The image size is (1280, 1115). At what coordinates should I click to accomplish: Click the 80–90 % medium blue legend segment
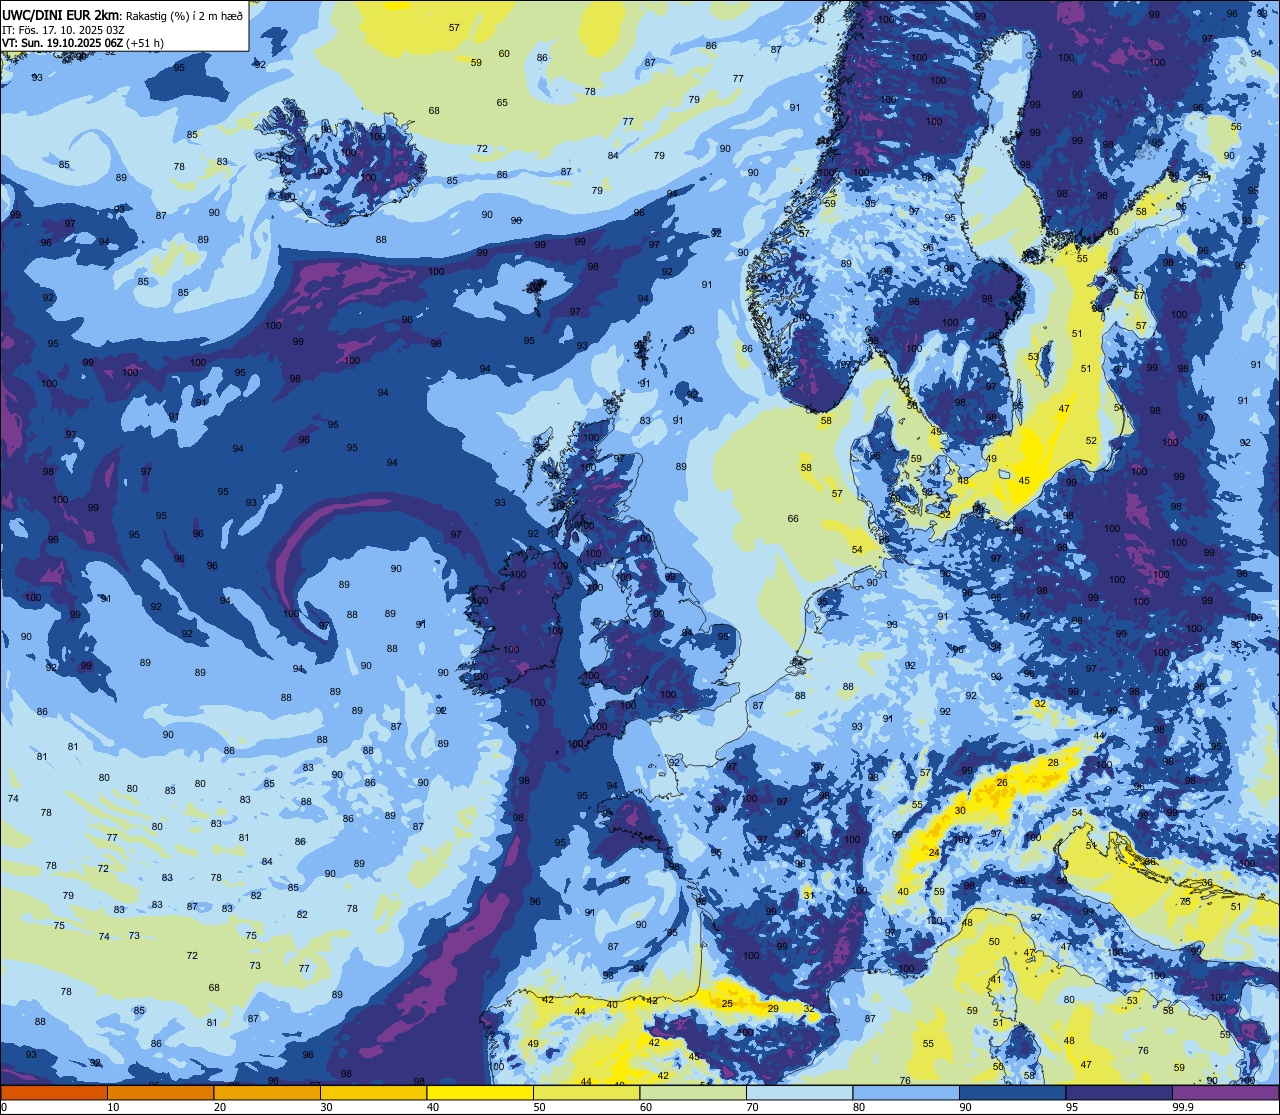click(906, 1092)
